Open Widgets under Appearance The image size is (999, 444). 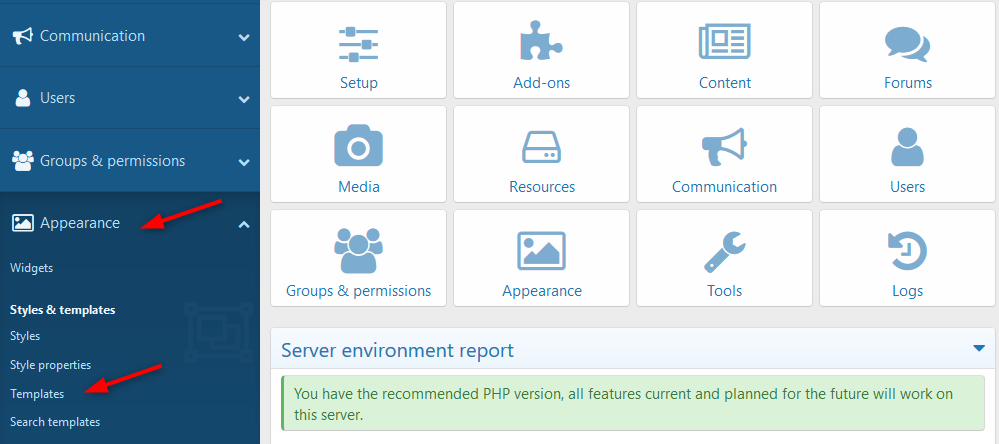[x=31, y=268]
